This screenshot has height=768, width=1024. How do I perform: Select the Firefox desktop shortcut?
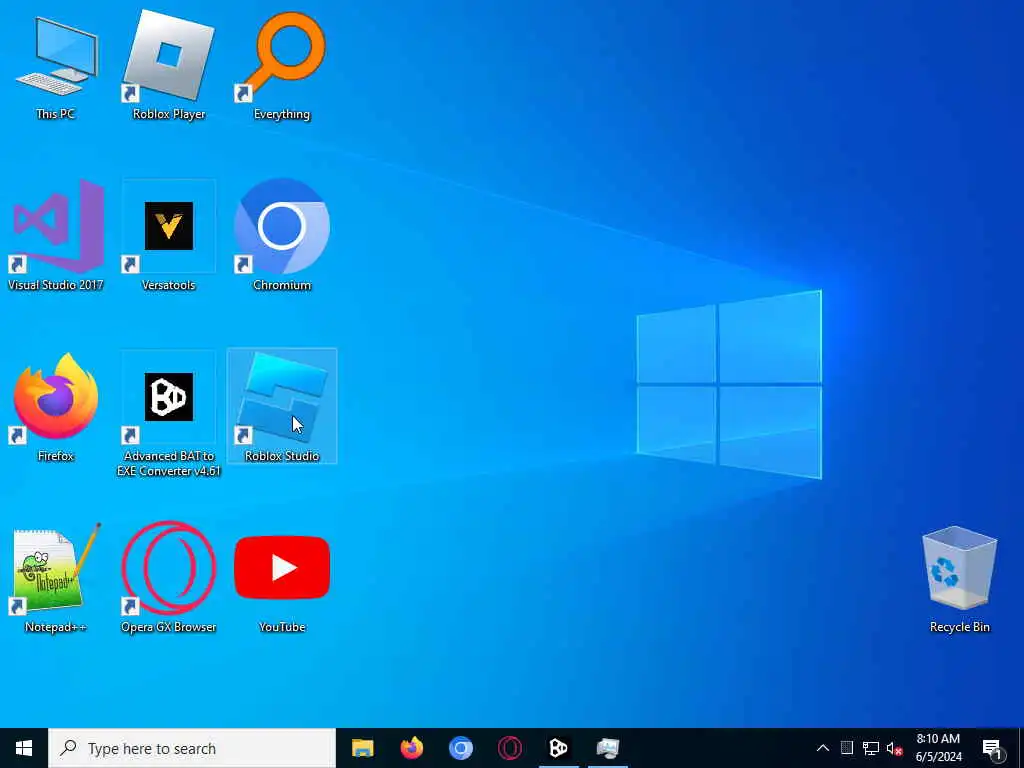point(56,406)
